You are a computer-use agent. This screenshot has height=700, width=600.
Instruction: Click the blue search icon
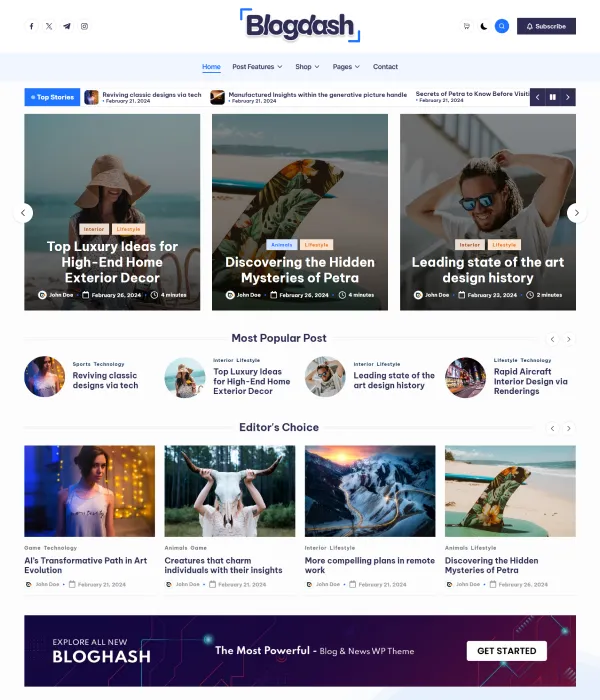502,26
